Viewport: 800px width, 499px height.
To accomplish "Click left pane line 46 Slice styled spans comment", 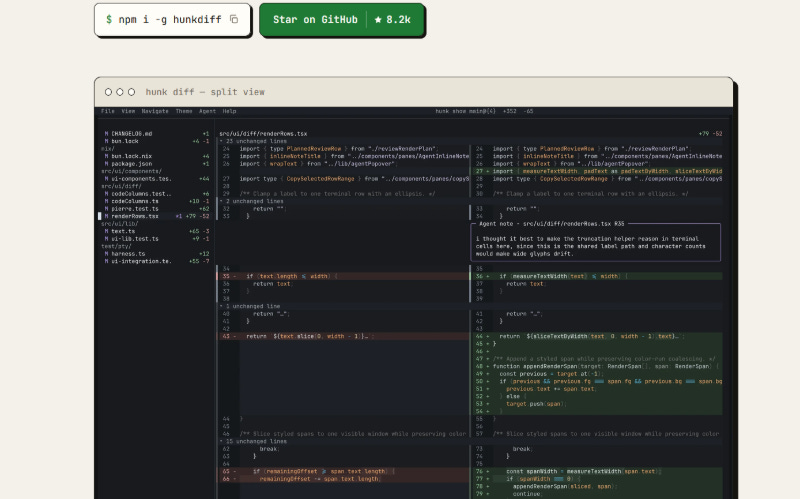I will pos(343,434).
